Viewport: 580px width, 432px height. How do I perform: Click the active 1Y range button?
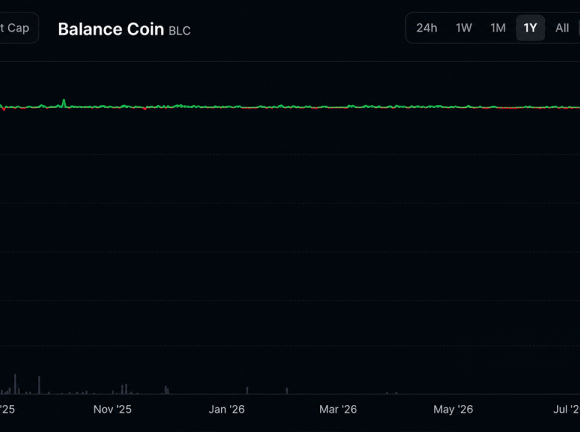click(530, 28)
